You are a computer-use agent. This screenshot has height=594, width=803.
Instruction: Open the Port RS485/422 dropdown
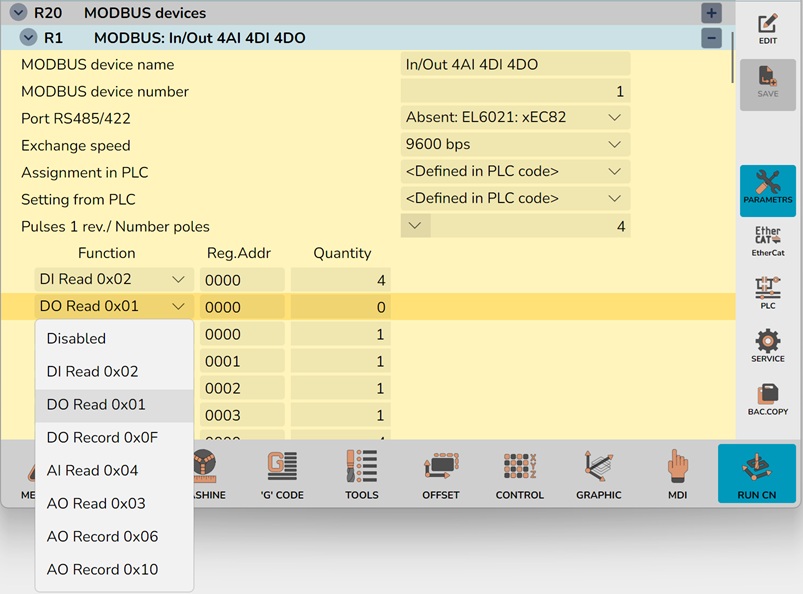[515, 118]
